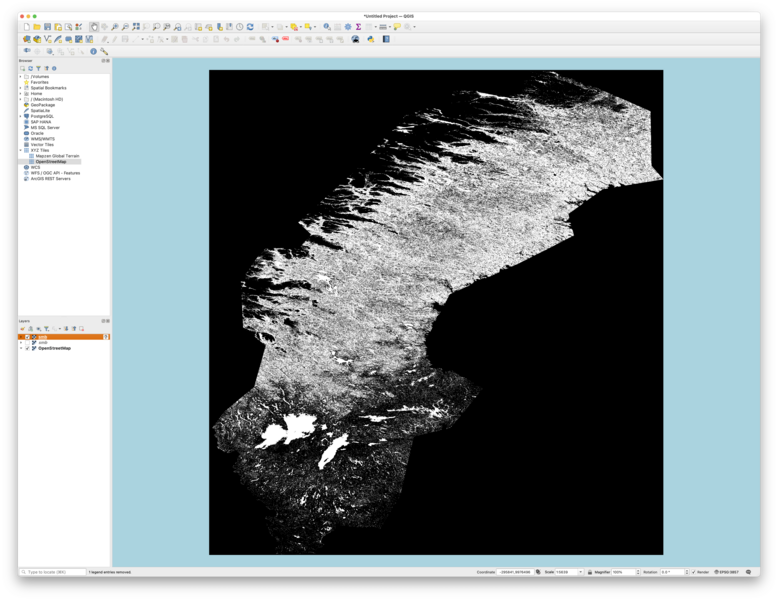
Task: Select SpatiaLite in the Browser tree
Action: [40, 111]
